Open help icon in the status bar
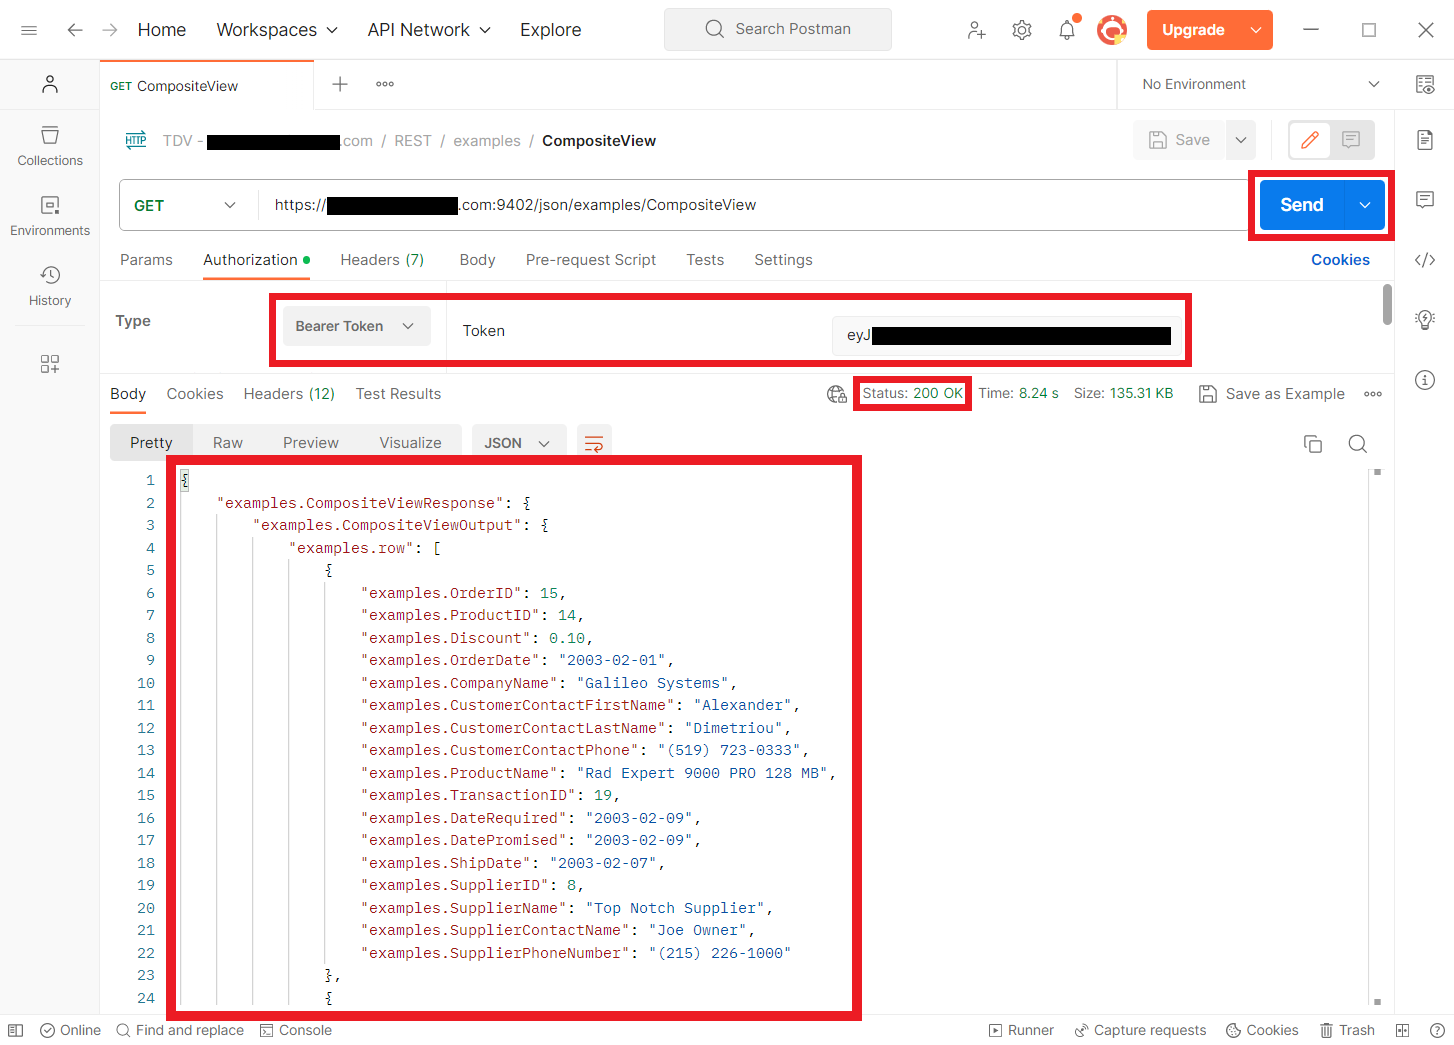 click(x=1437, y=1030)
